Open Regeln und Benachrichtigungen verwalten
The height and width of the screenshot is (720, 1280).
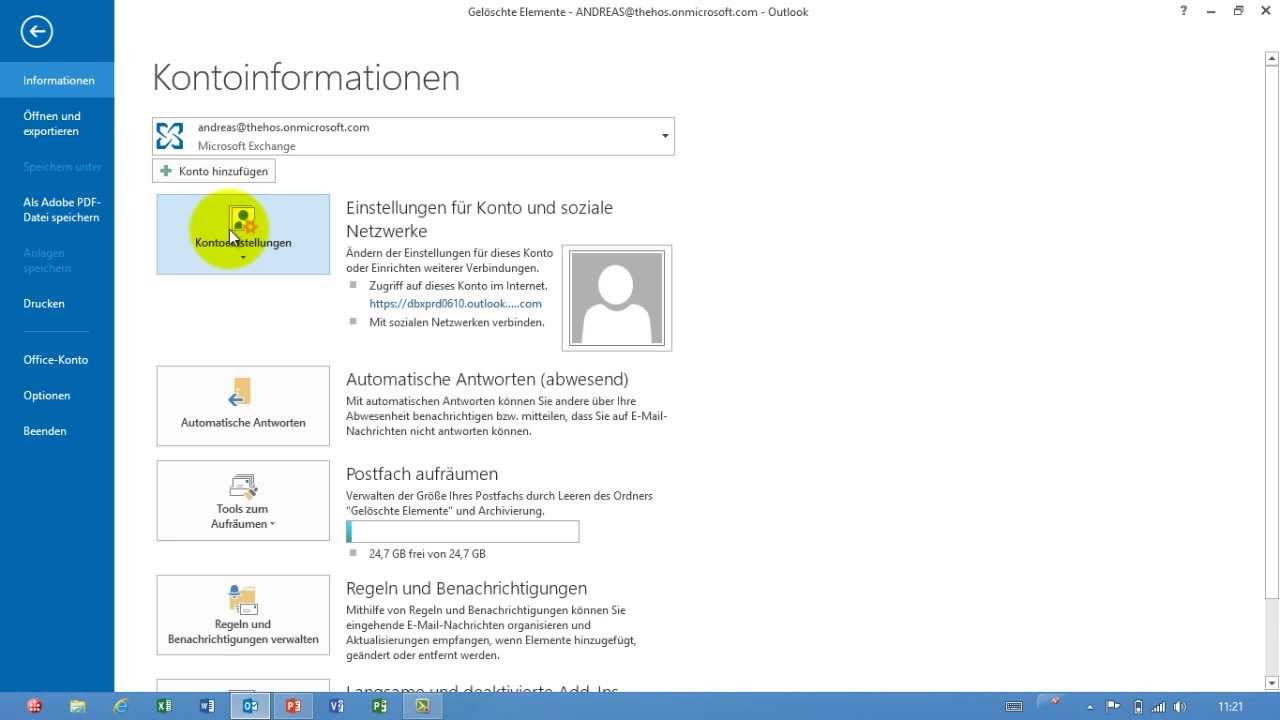coord(243,615)
